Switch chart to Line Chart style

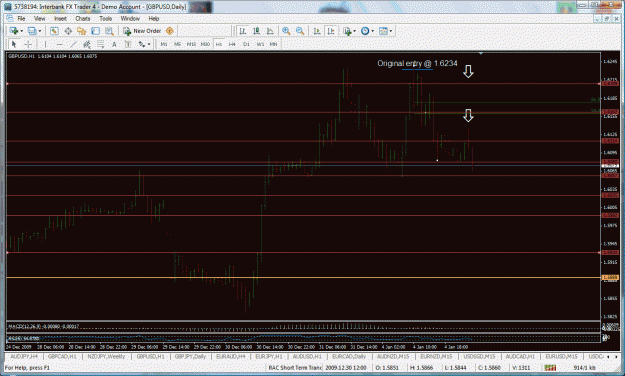pyautogui.click(x=270, y=31)
